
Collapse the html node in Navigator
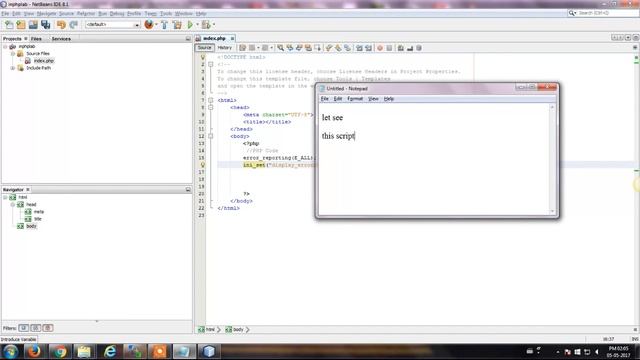coord(5,197)
